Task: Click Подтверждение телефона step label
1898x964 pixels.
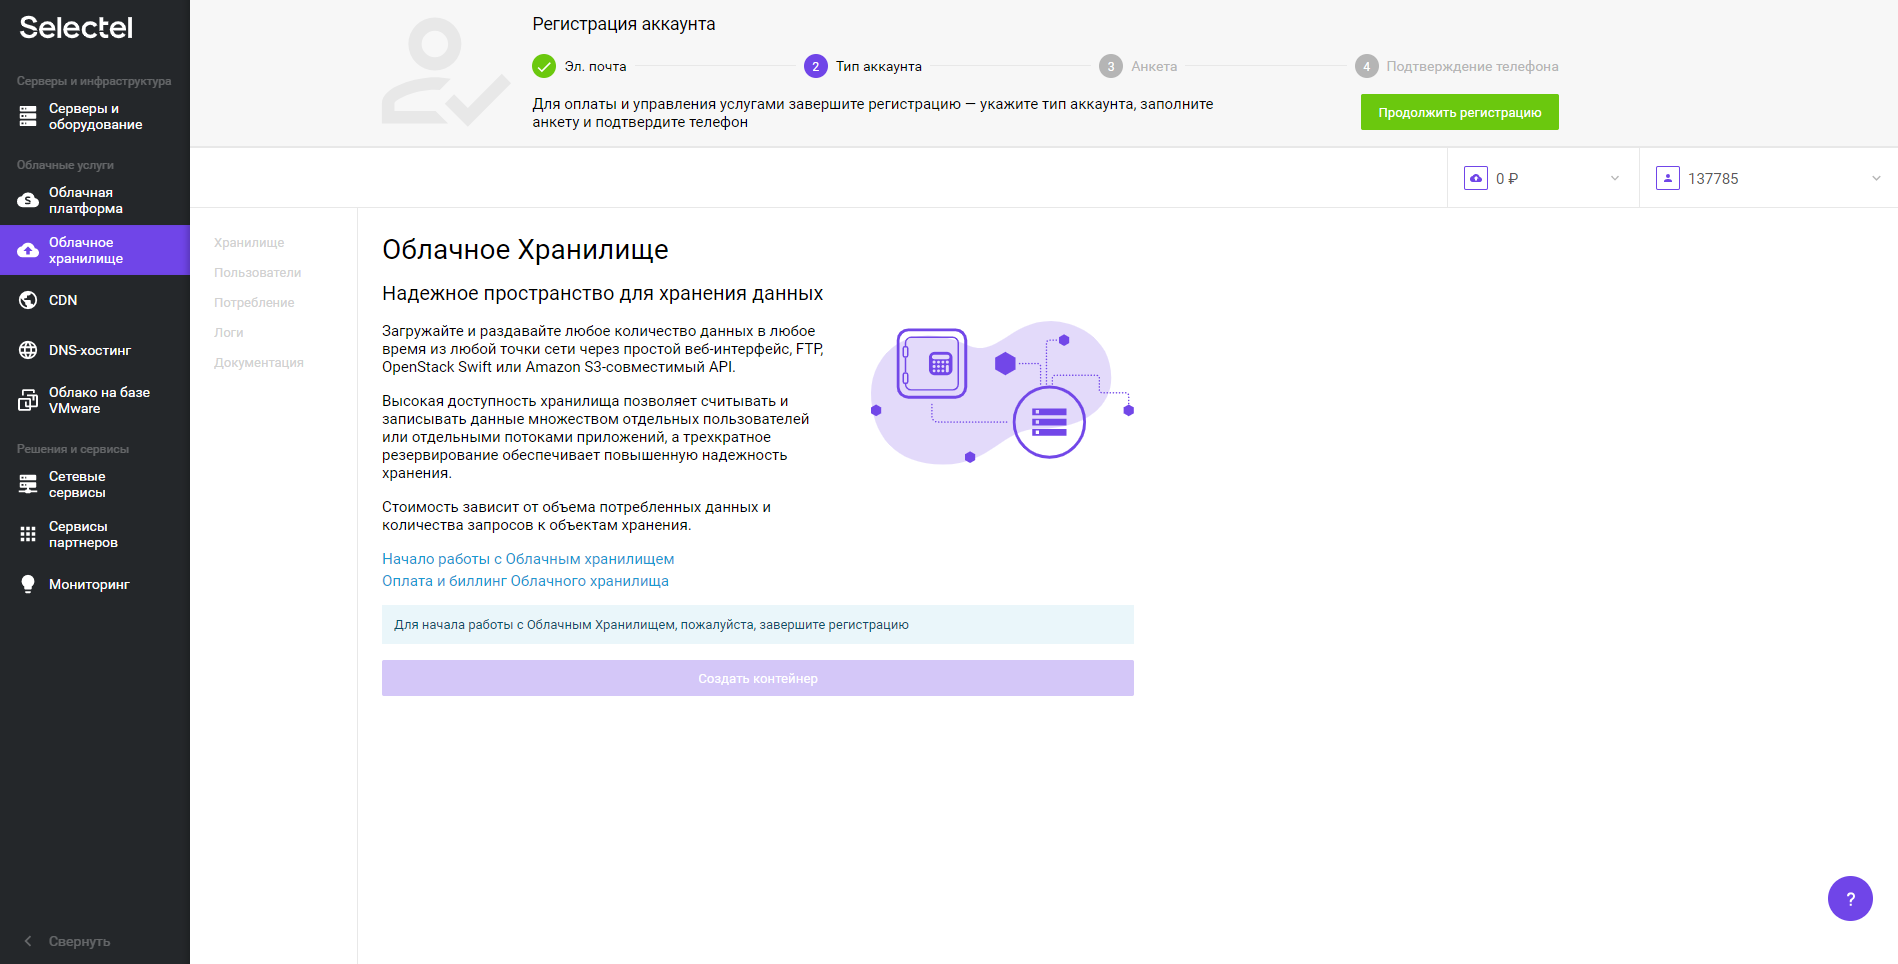Action: click(x=1472, y=66)
